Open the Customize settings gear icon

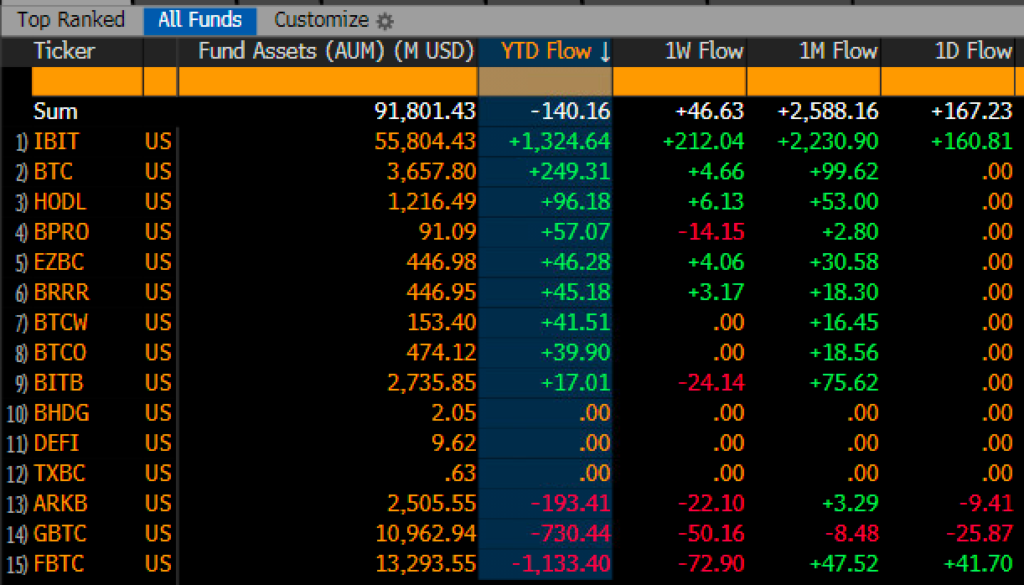click(385, 19)
